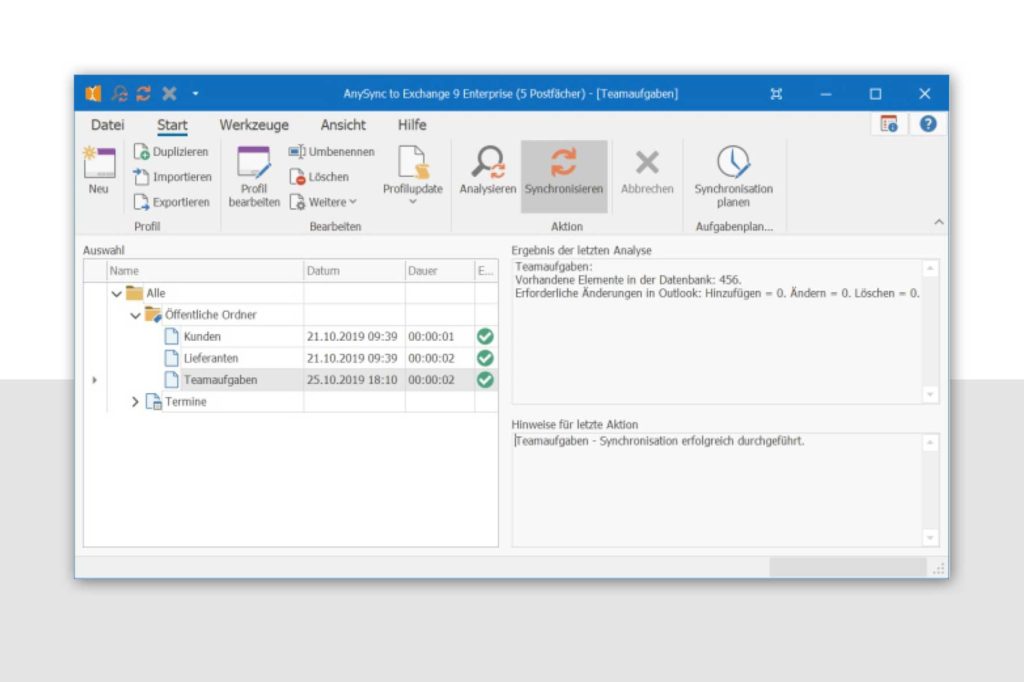Click green status check for Teamaufgaben
Image resolution: width=1024 pixels, height=682 pixels.
485,380
